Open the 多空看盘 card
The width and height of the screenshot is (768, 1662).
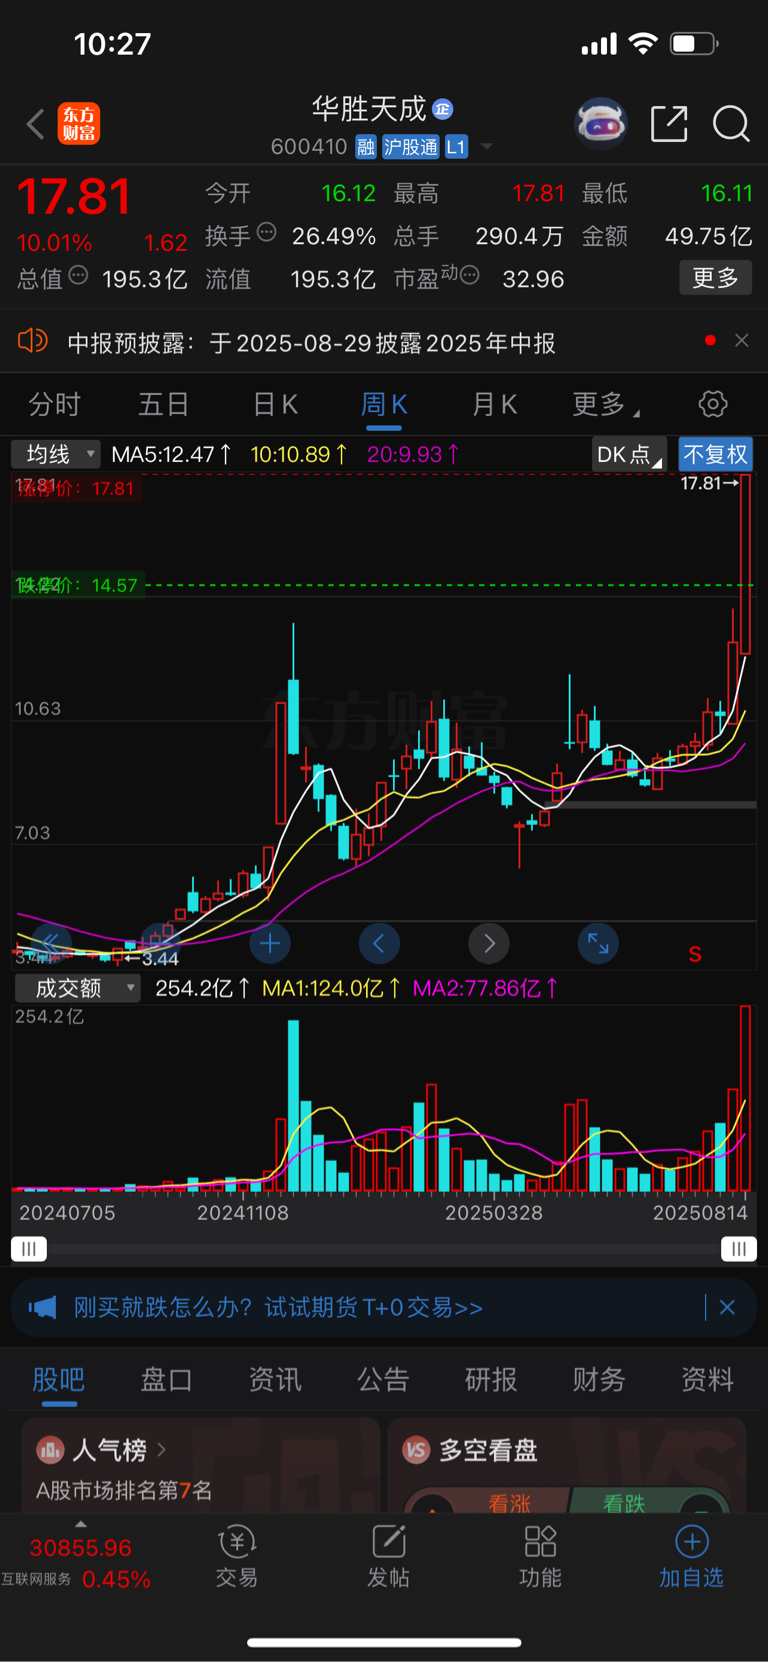click(x=567, y=1465)
